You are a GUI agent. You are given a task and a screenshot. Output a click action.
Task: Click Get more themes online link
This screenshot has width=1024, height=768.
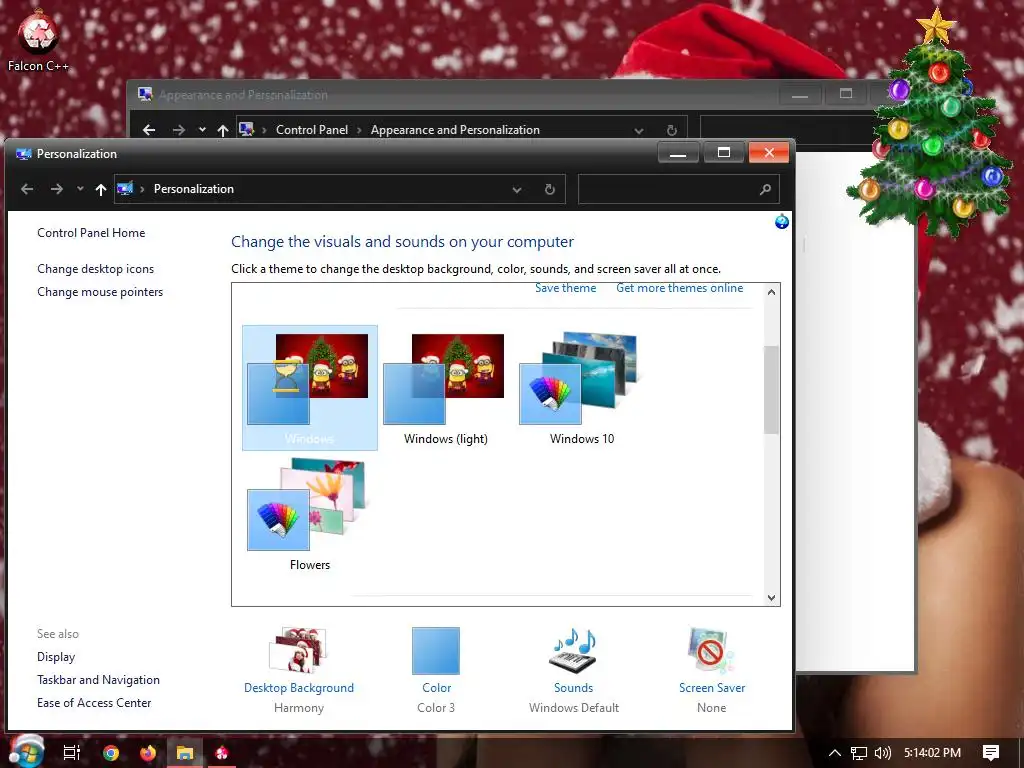(680, 288)
